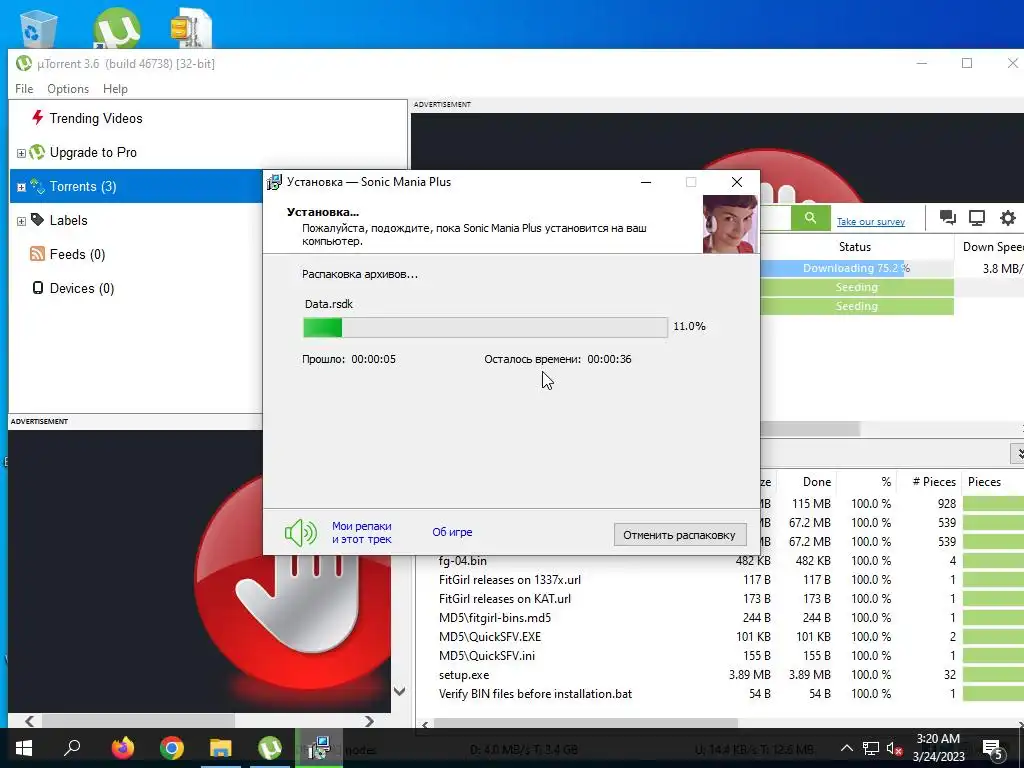Open the File menu in uTorrent
Screen dimensions: 1024x768
[24, 89]
